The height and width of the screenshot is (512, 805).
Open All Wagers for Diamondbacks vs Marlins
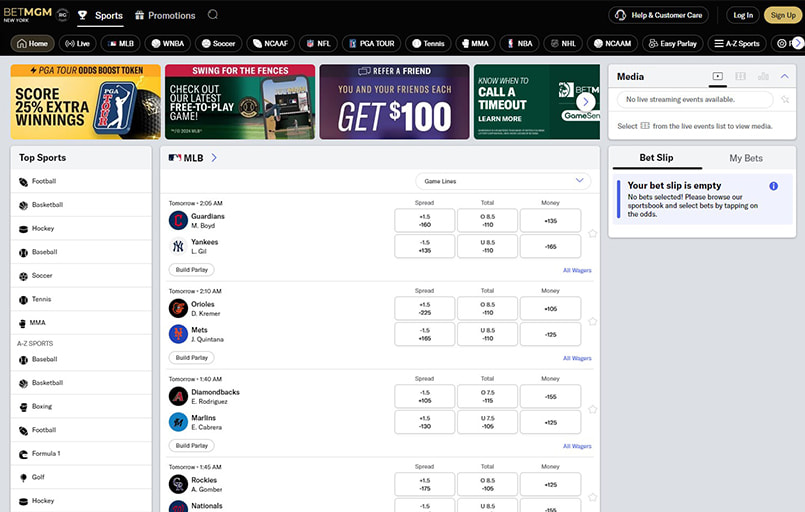(x=577, y=446)
